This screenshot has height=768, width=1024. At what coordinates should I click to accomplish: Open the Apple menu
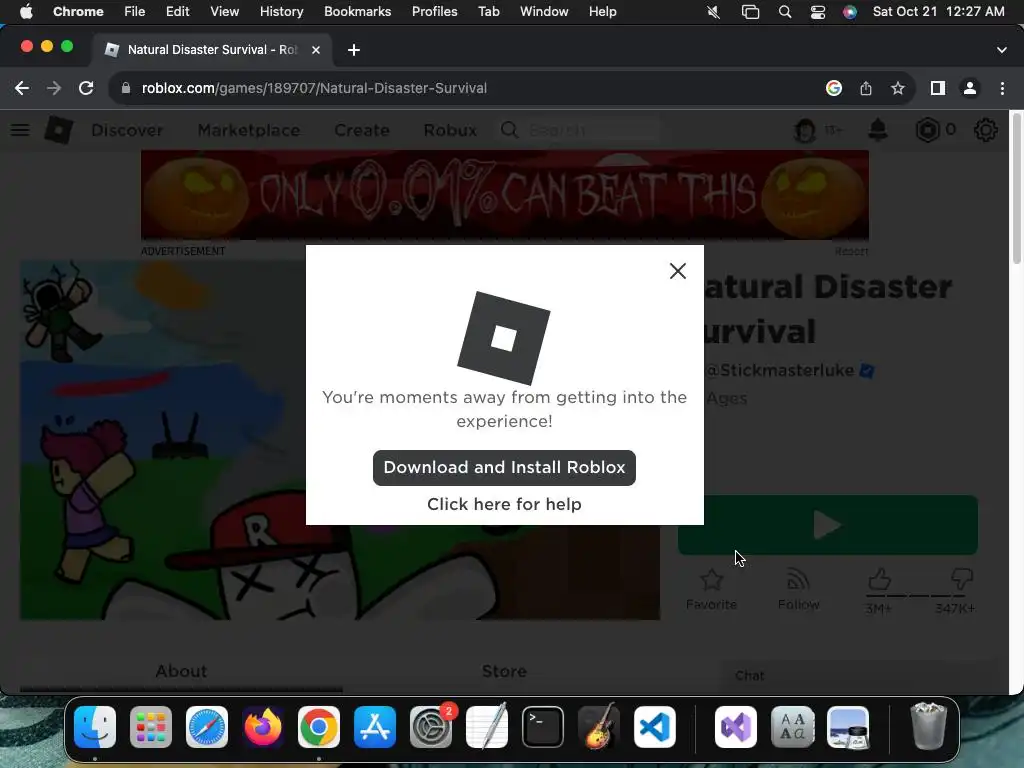(26, 12)
